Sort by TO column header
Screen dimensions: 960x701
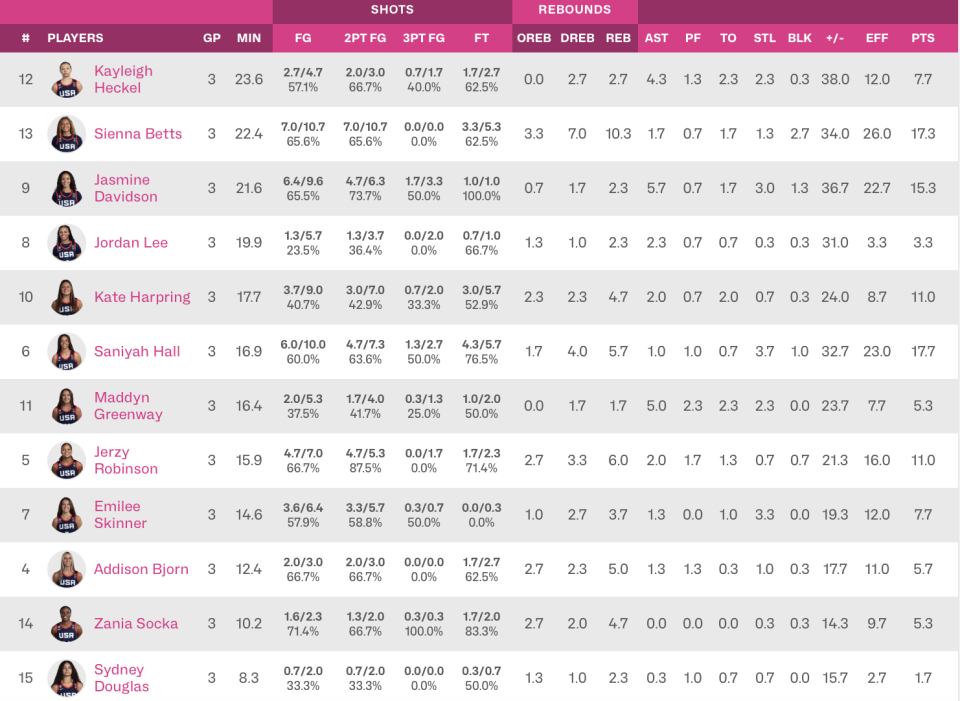pos(728,38)
